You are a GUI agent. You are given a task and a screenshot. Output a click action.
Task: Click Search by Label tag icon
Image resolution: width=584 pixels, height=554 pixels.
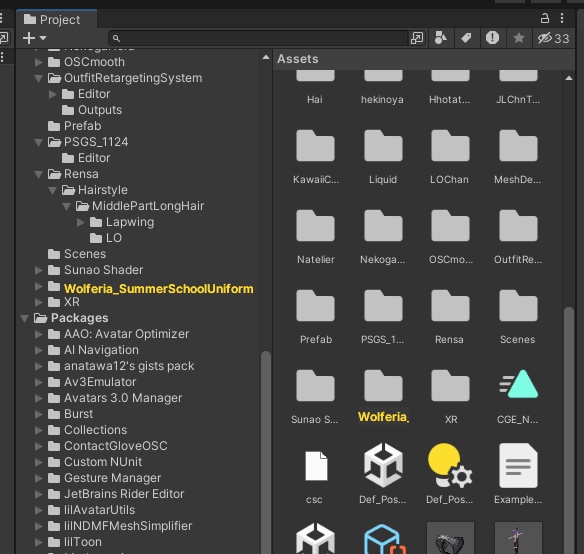(x=466, y=38)
